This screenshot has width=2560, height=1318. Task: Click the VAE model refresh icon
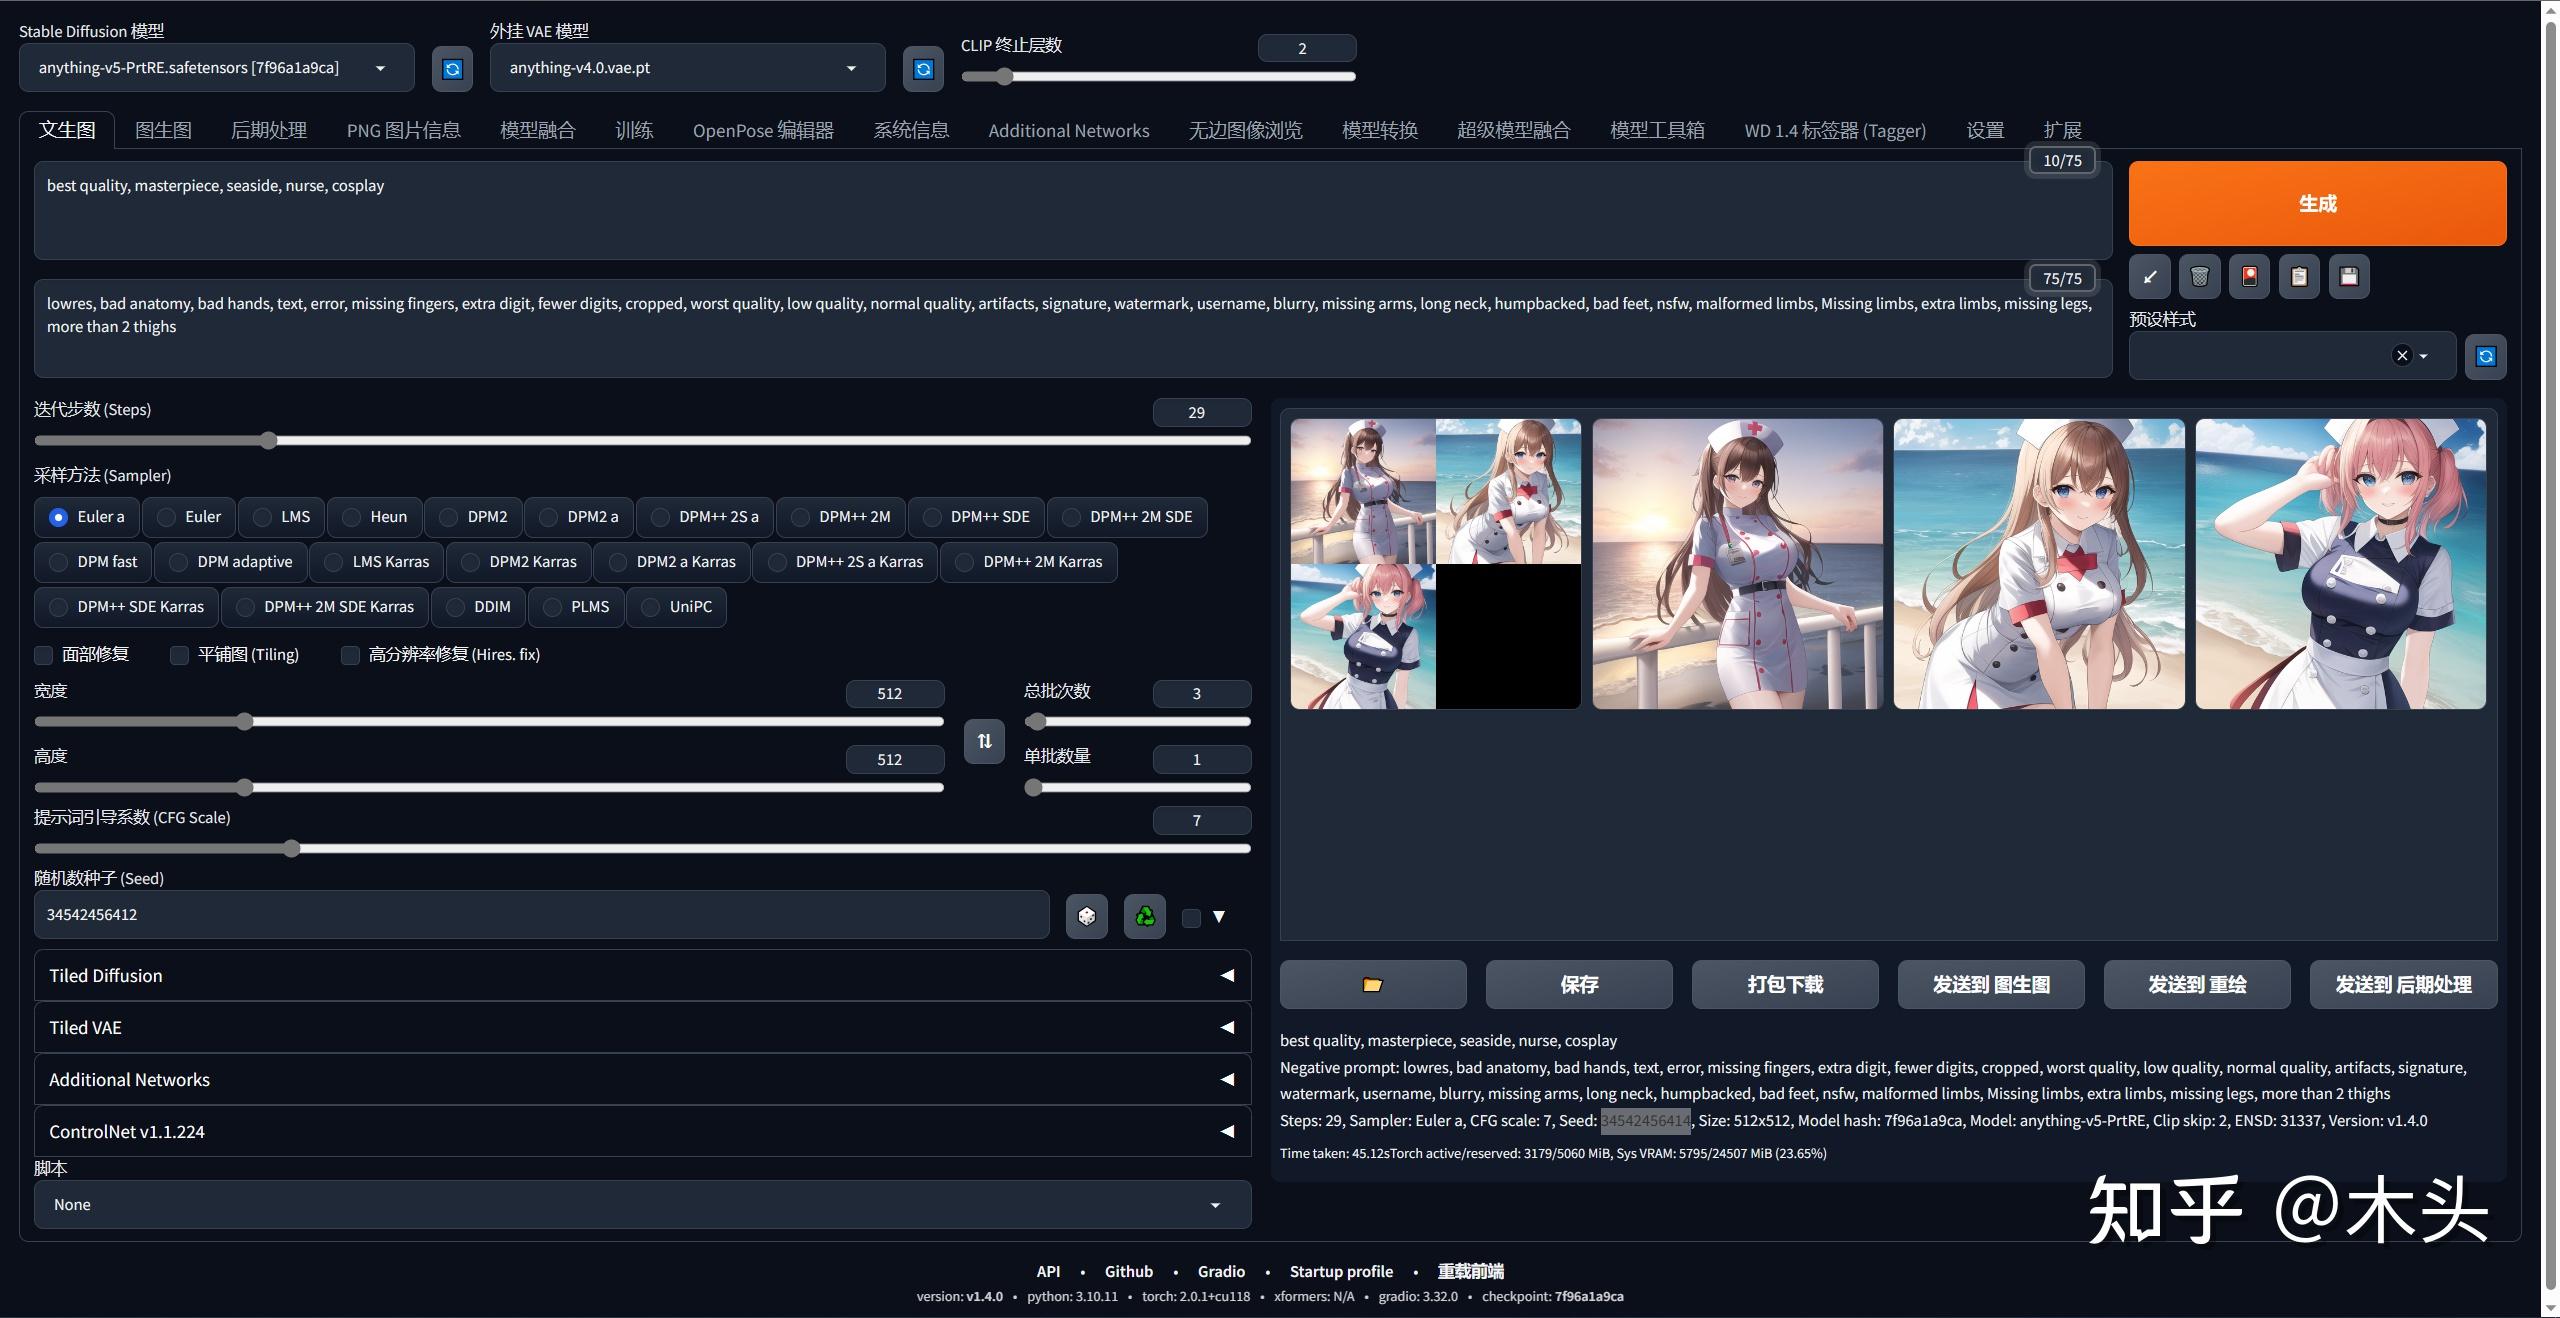pos(923,68)
